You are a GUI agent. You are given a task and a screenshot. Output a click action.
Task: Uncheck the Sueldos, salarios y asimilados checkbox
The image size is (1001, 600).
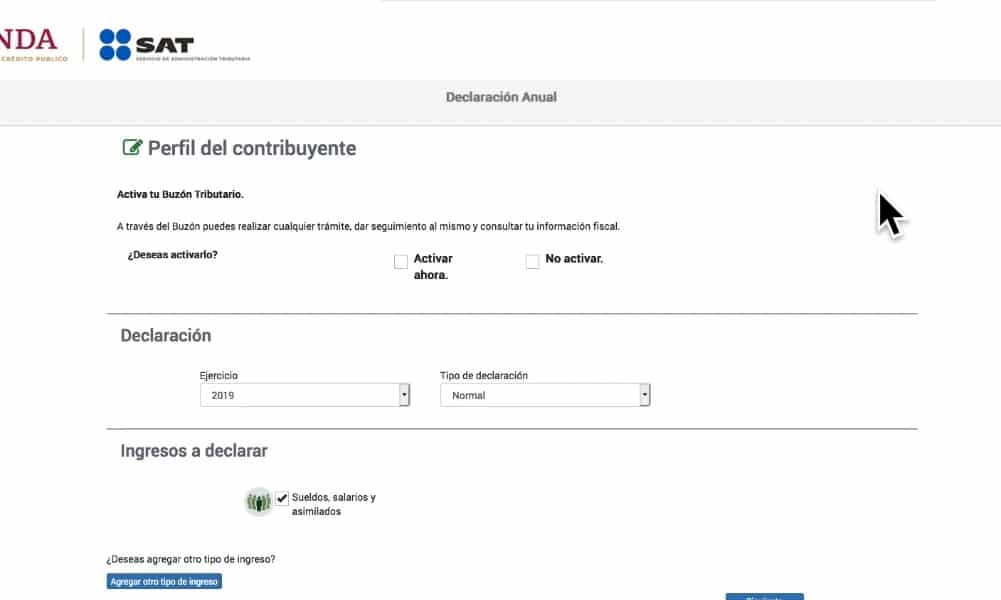click(283, 498)
